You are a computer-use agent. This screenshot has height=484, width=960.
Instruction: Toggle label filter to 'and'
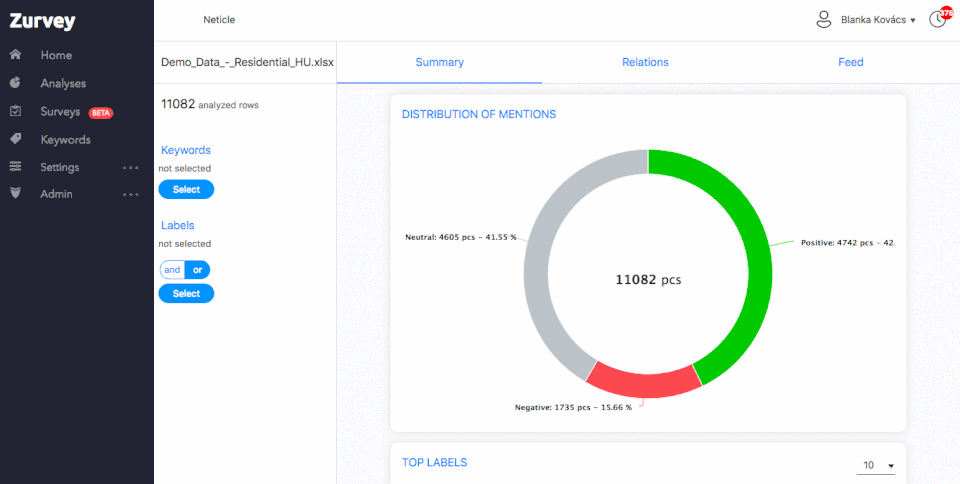coord(172,270)
